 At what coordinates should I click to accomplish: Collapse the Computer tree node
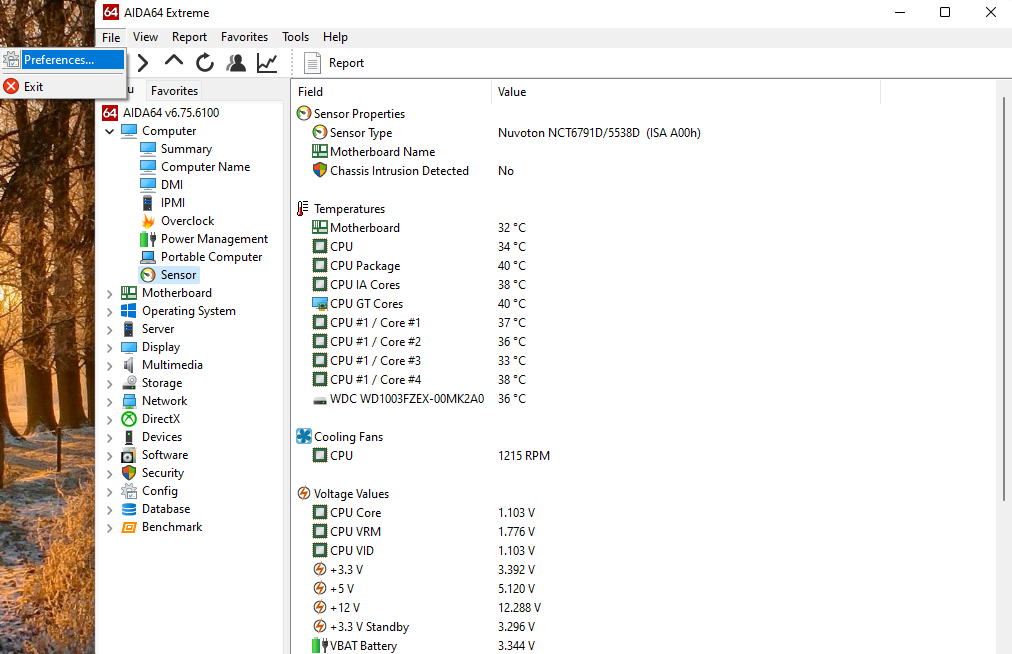tap(109, 131)
